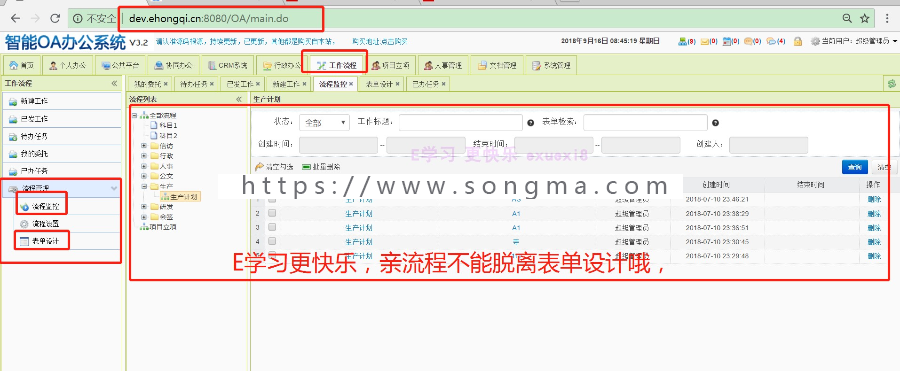Screen dimensions: 900x371
Task: Open the 生产计划 link in row 3
Action: pos(359,227)
